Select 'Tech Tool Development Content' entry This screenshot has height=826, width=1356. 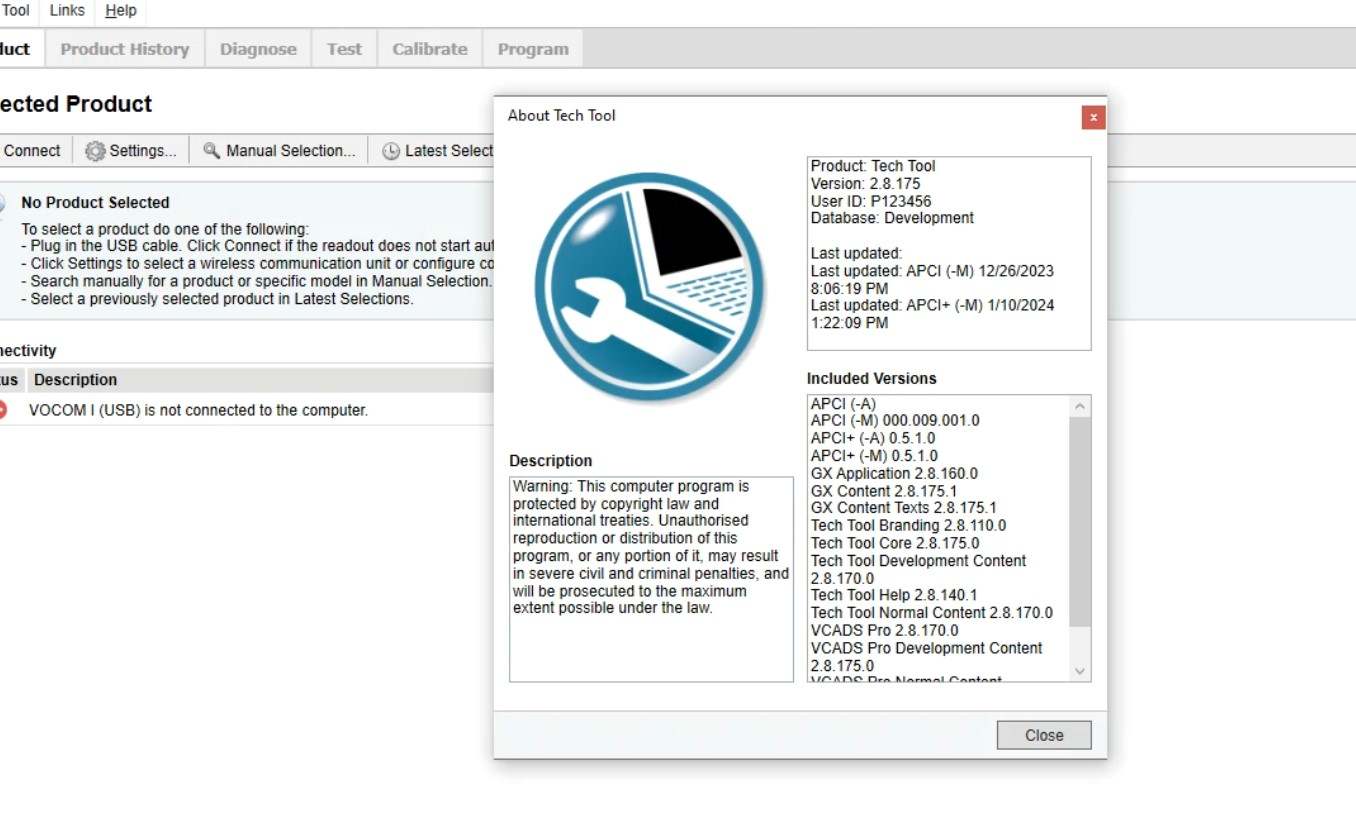click(x=918, y=569)
